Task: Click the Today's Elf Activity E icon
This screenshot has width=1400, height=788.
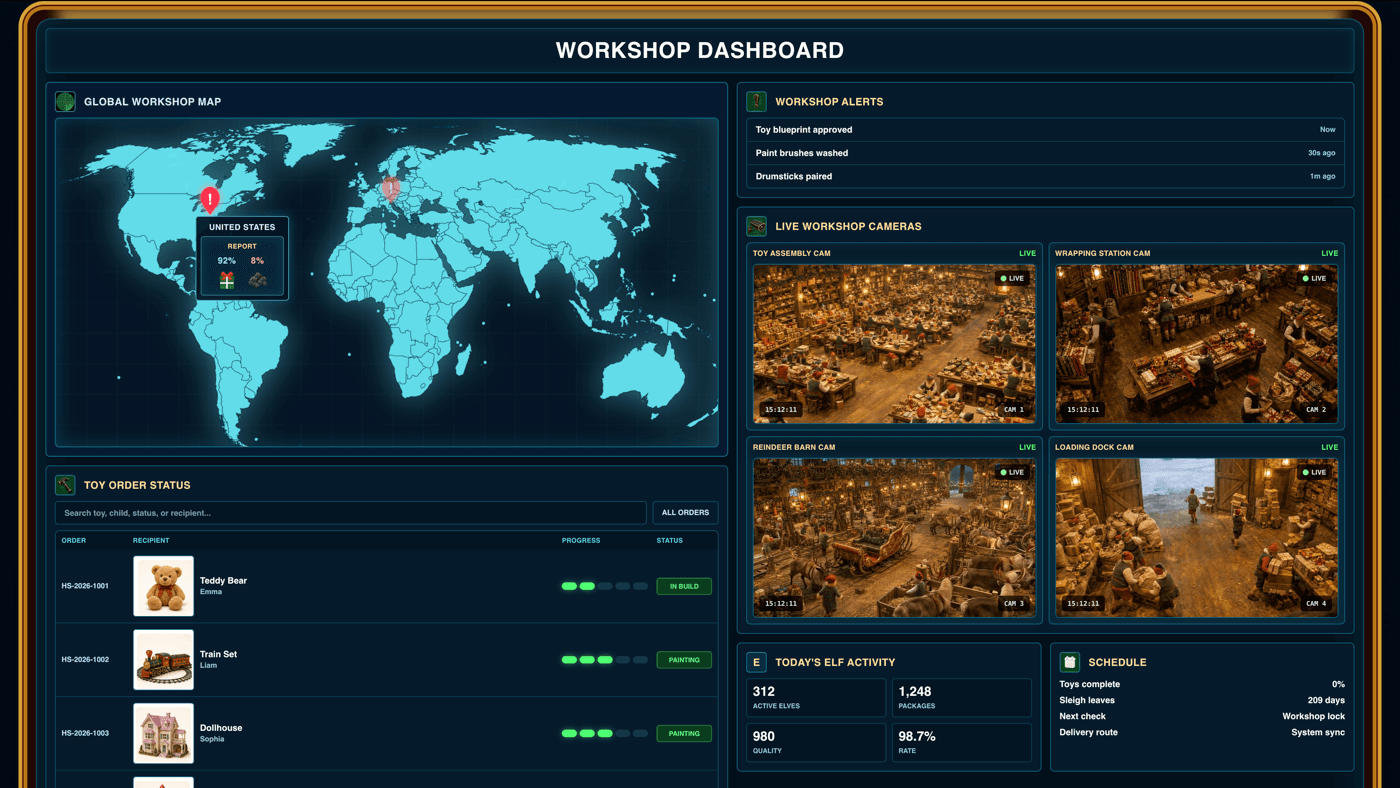Action: (x=757, y=662)
